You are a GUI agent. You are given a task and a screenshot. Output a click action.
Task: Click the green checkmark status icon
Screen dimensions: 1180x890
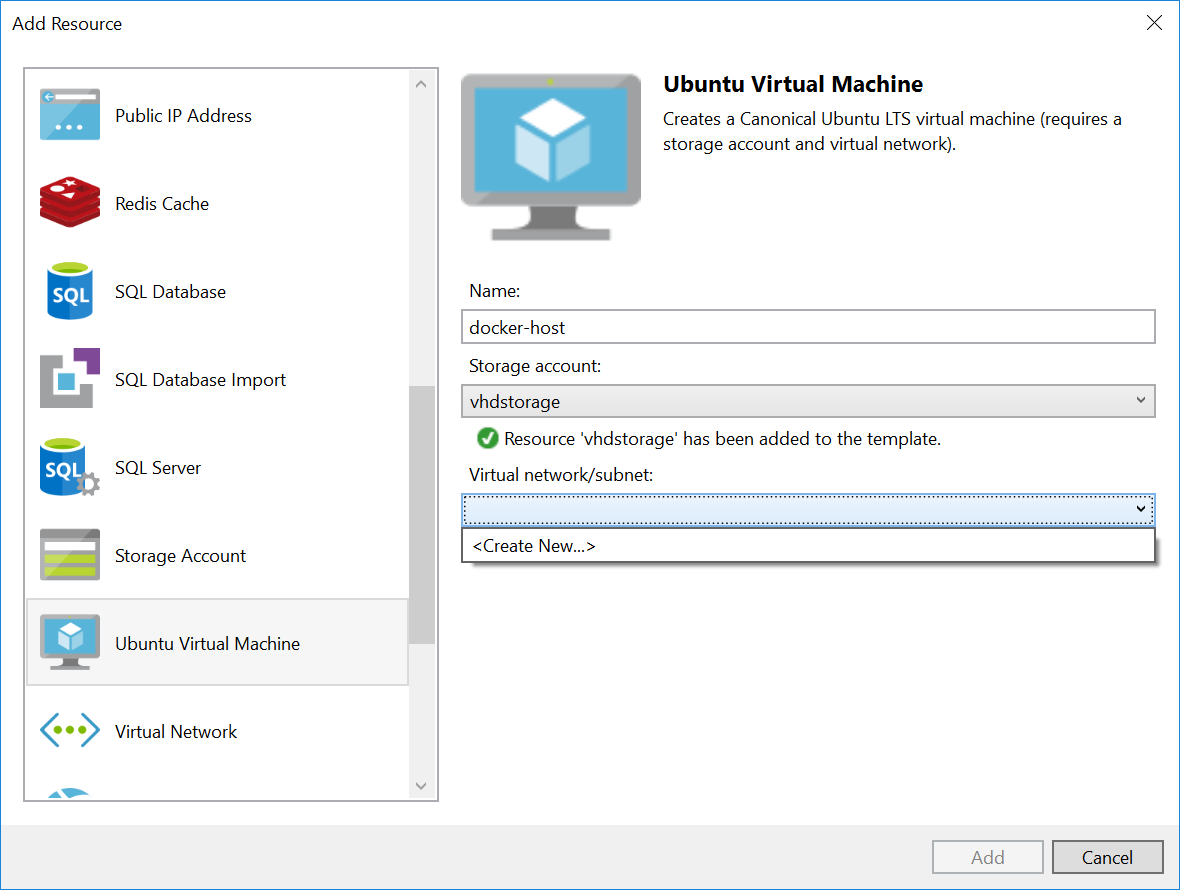tap(488, 438)
